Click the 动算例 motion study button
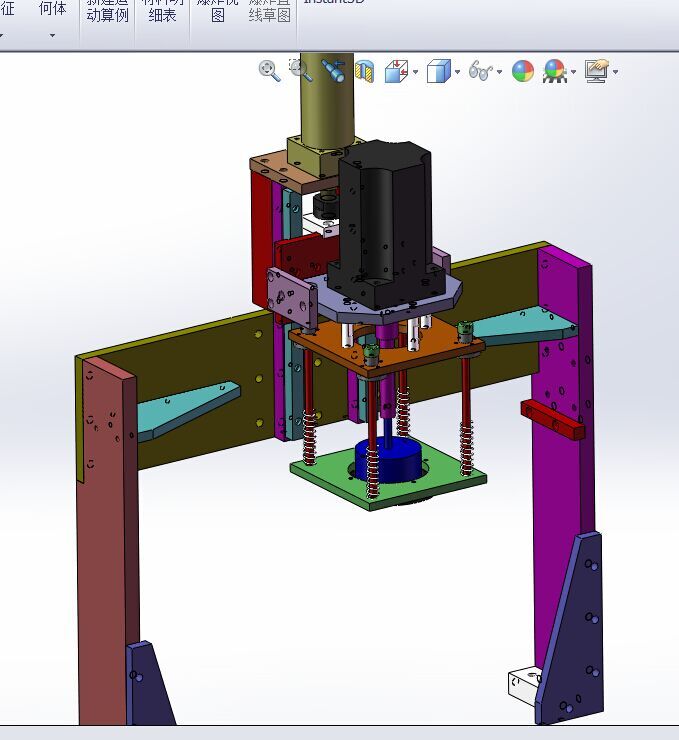This screenshot has height=740, width=679. (x=107, y=12)
